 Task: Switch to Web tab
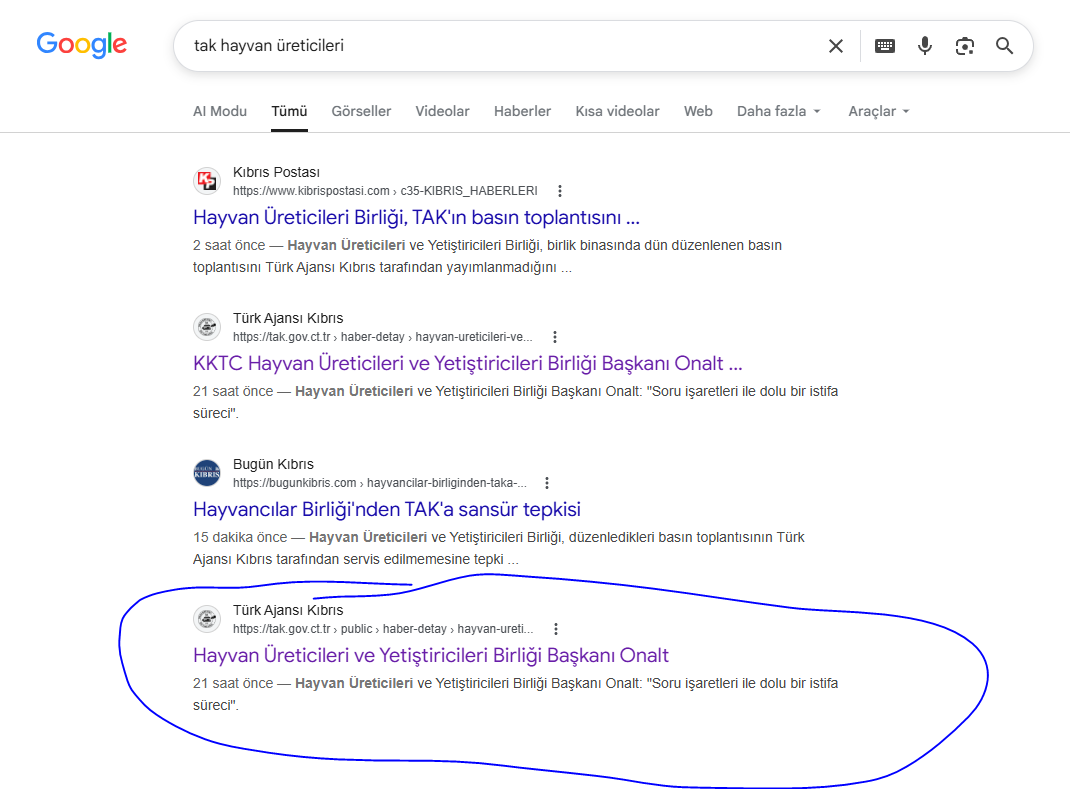point(698,111)
